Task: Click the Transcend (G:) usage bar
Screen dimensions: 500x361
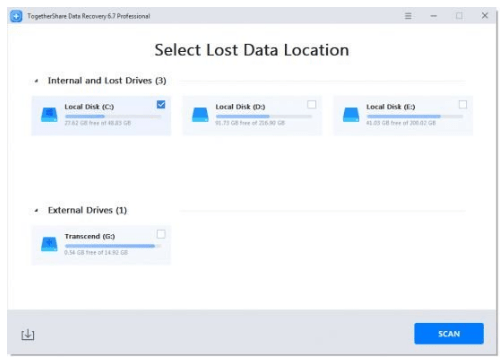Action: 113,246
